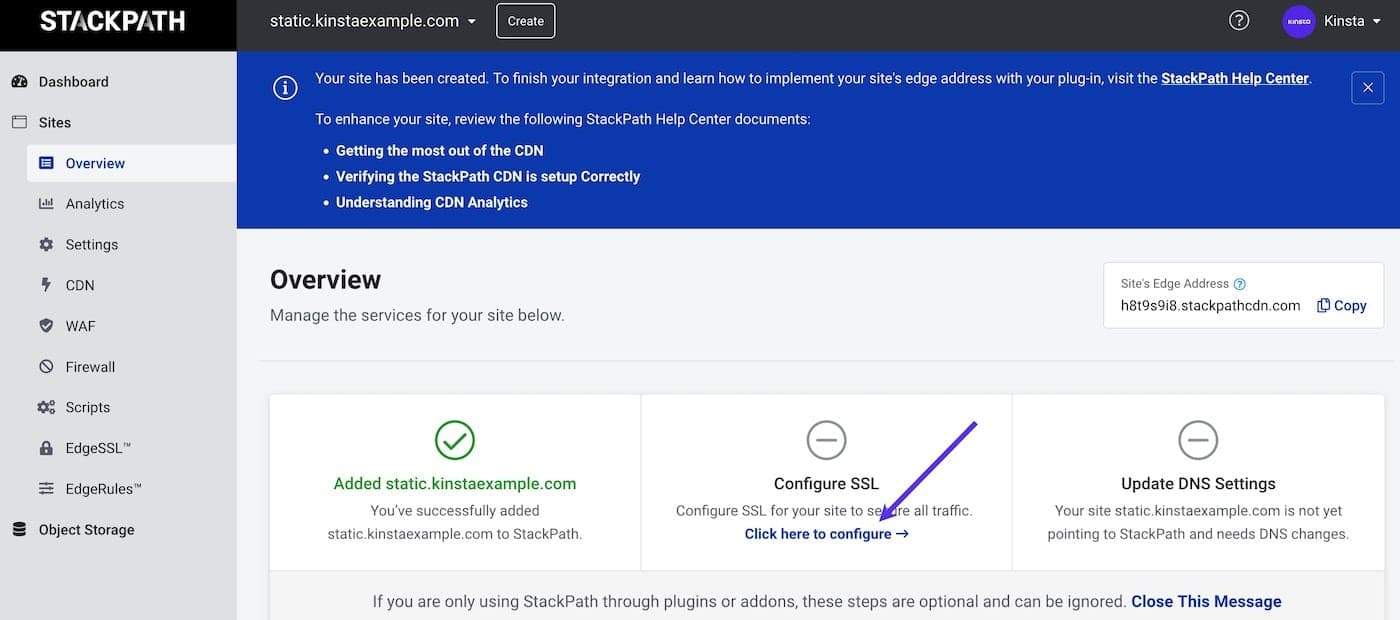
Task: Open the Firewall section
Action: click(x=89, y=366)
